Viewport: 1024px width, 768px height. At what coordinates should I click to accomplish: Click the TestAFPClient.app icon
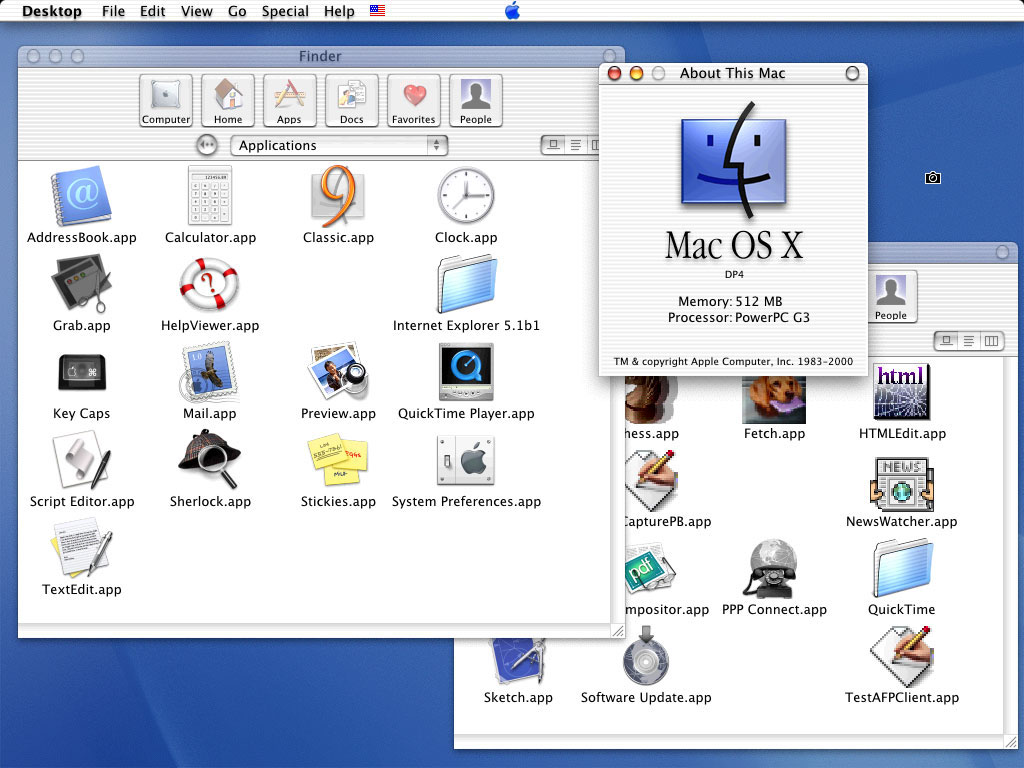[x=902, y=656]
